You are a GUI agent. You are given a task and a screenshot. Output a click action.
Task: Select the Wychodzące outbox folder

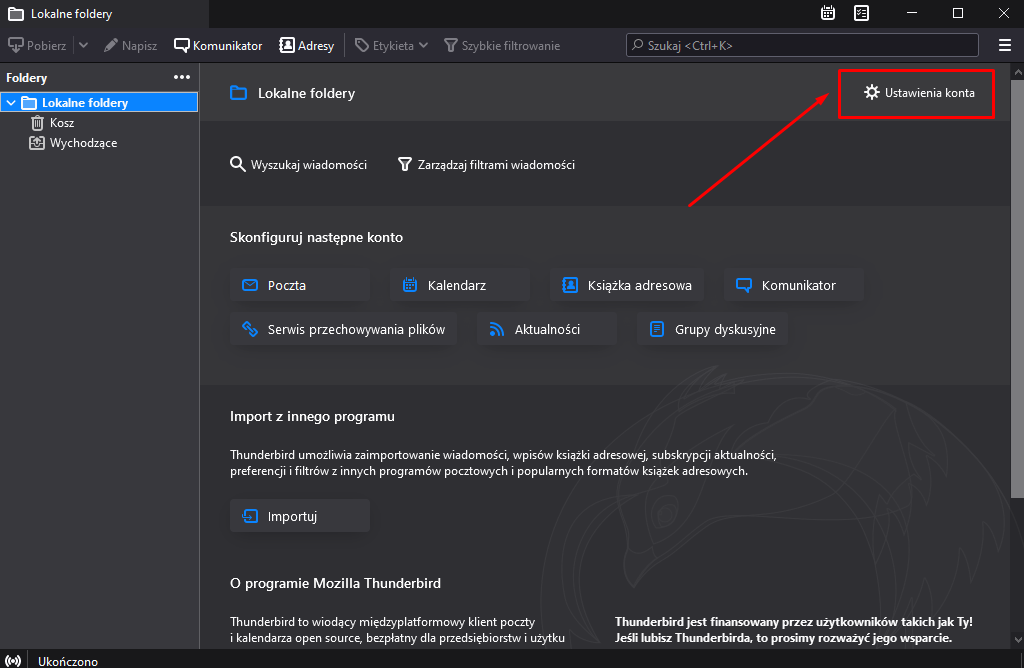83,143
